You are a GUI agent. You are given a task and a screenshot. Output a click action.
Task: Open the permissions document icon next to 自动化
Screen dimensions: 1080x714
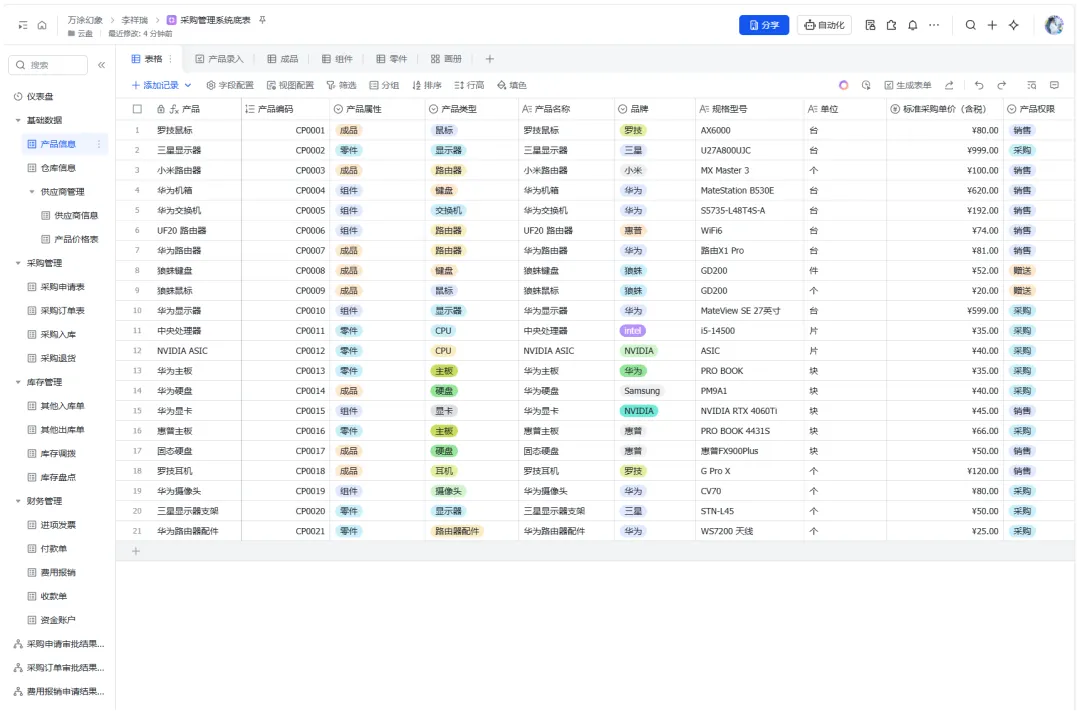[x=870, y=25]
